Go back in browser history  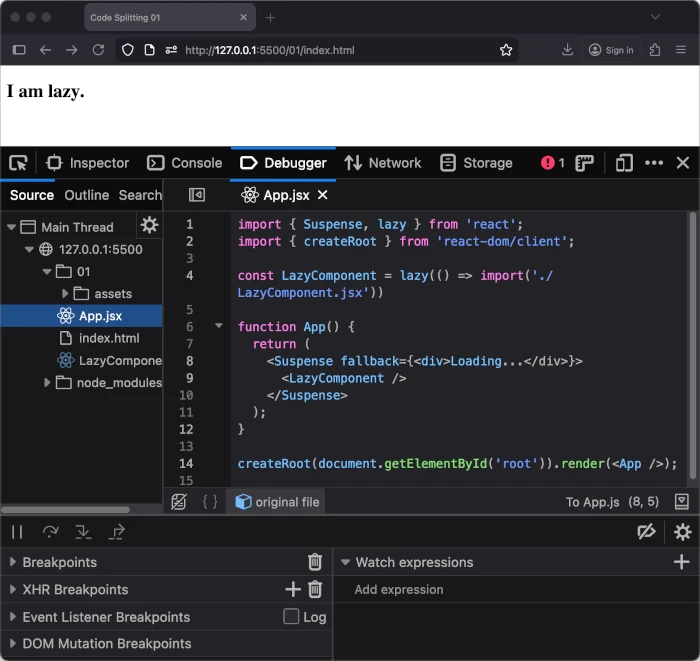pyautogui.click(x=46, y=50)
